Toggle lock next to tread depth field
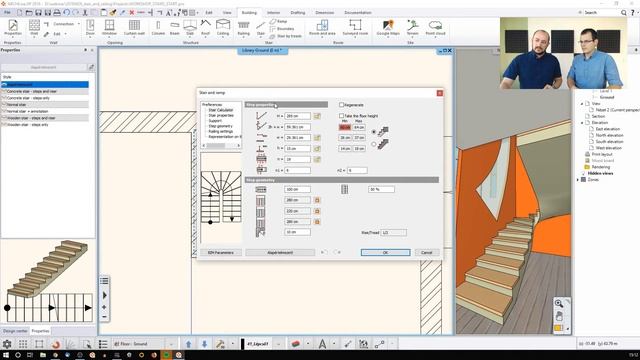Viewport: 640px width, 360px height. [x=317, y=138]
